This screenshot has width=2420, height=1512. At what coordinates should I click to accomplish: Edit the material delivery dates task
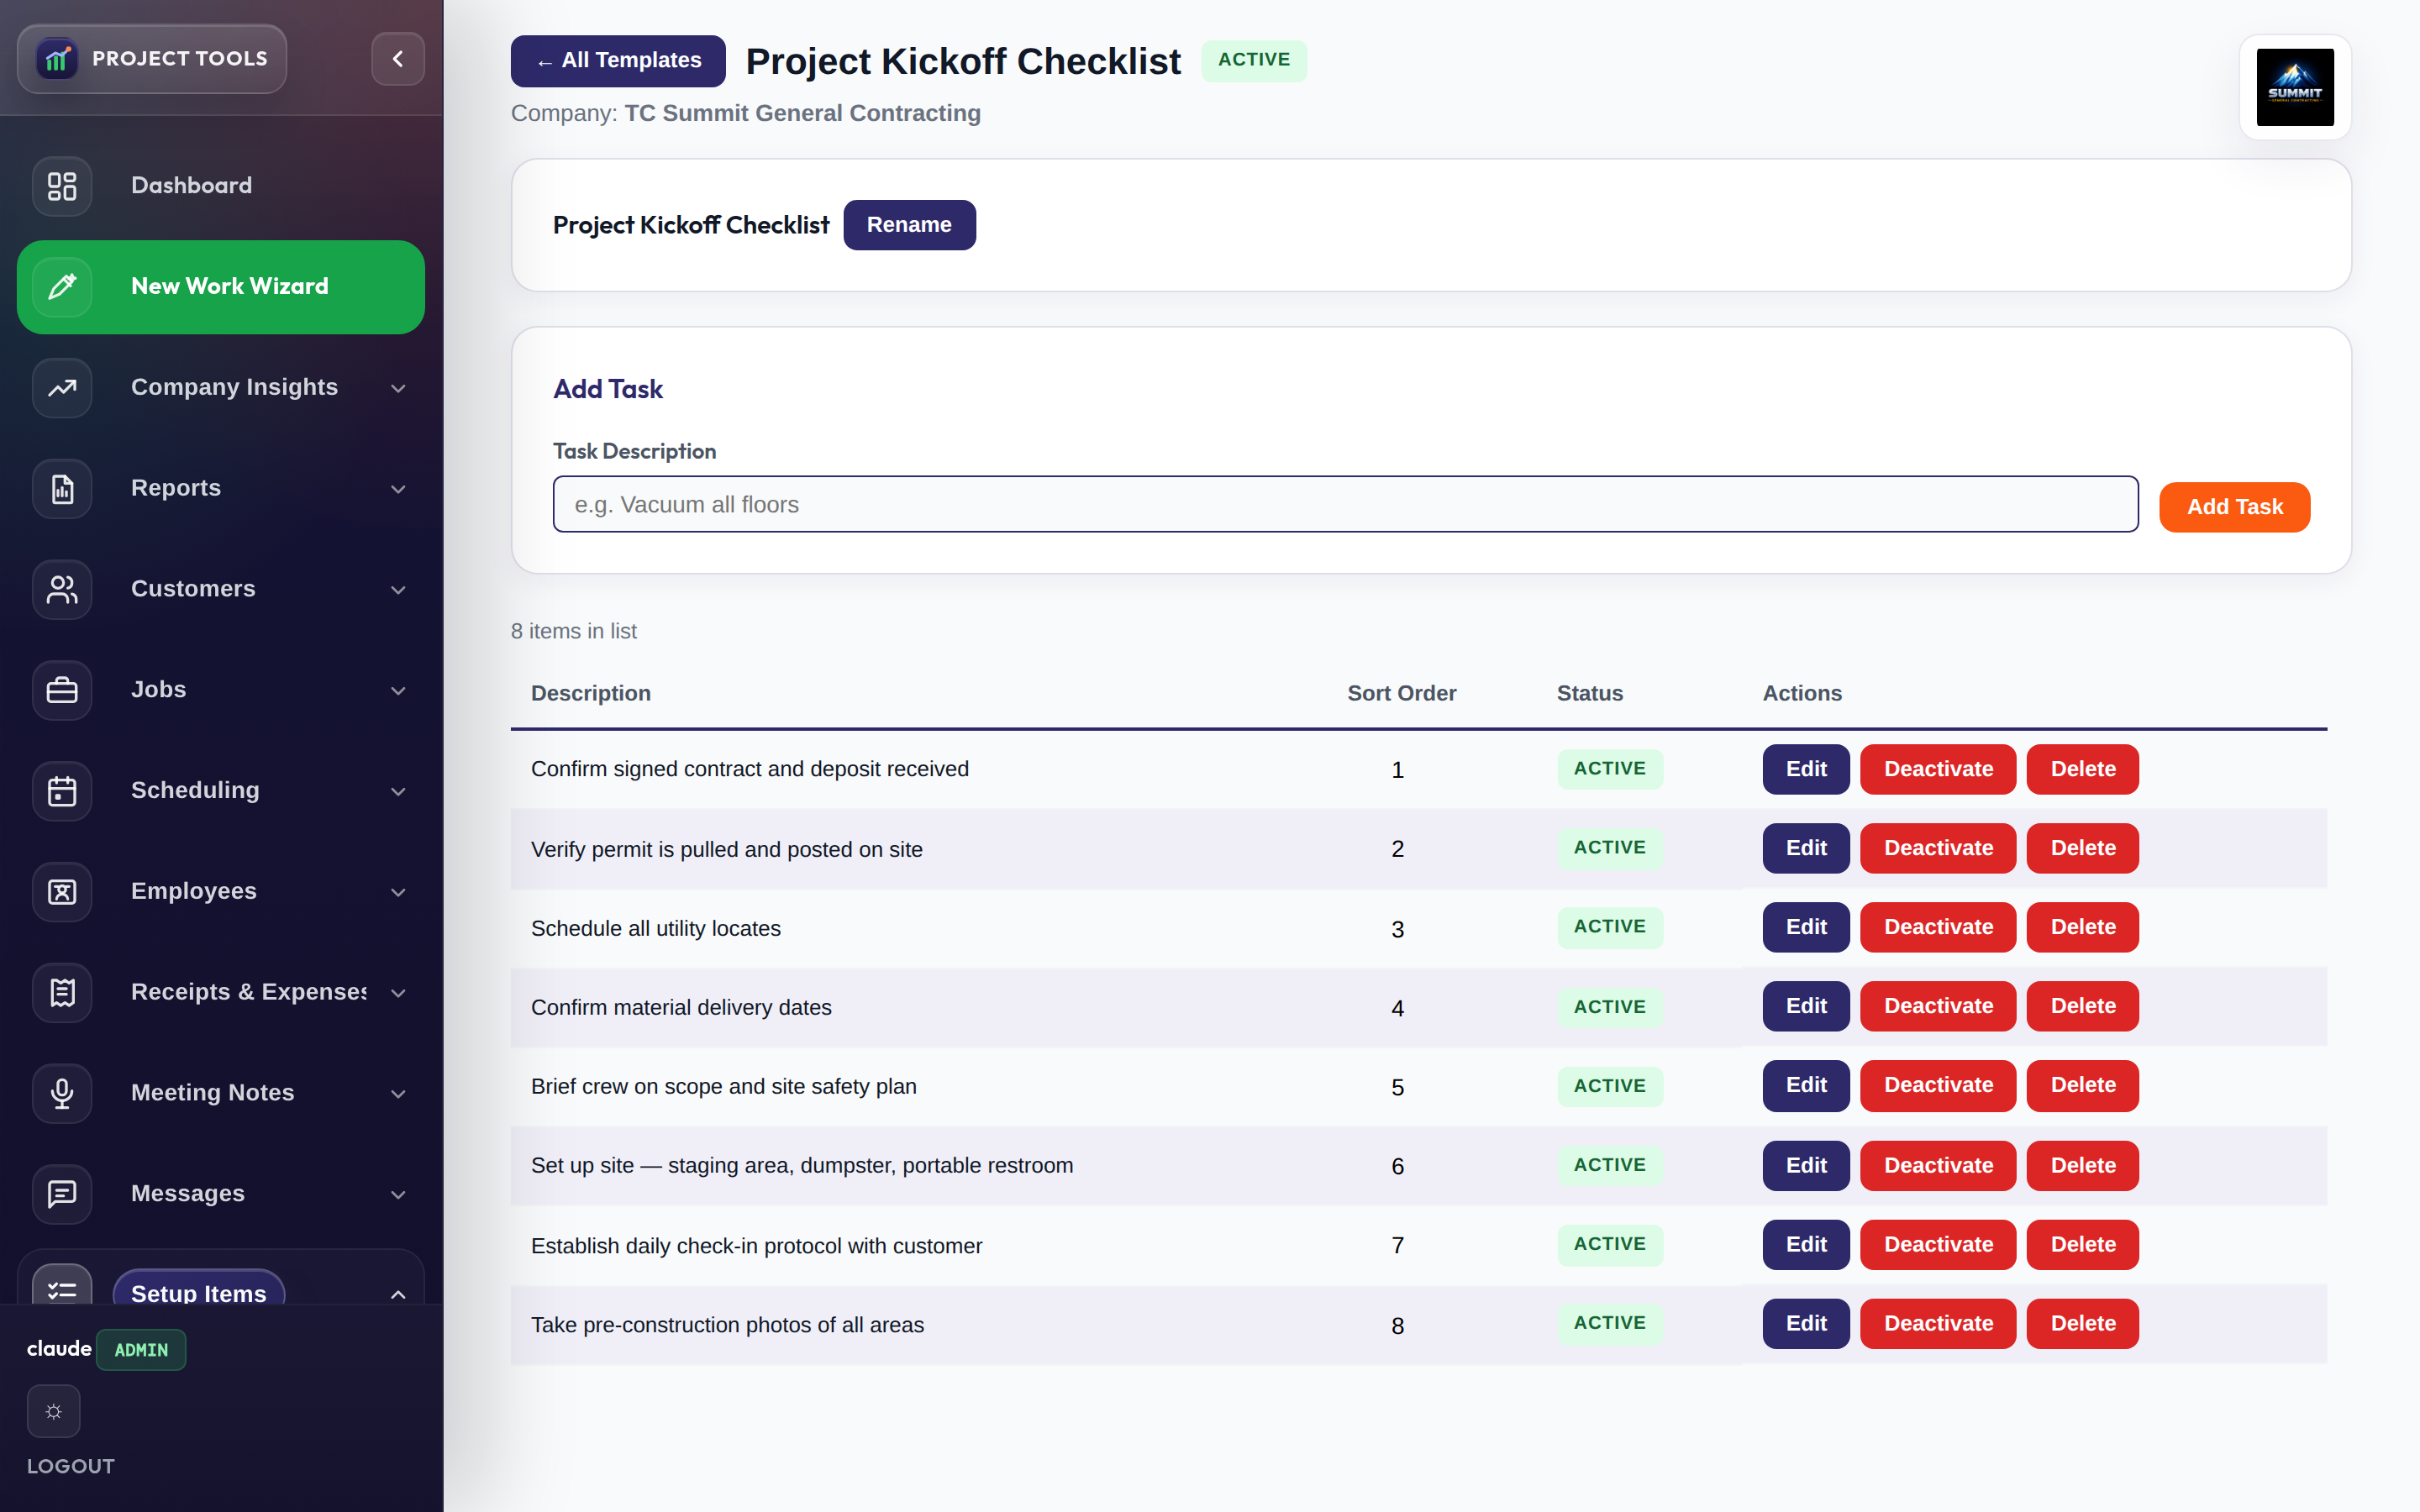tap(1806, 1006)
